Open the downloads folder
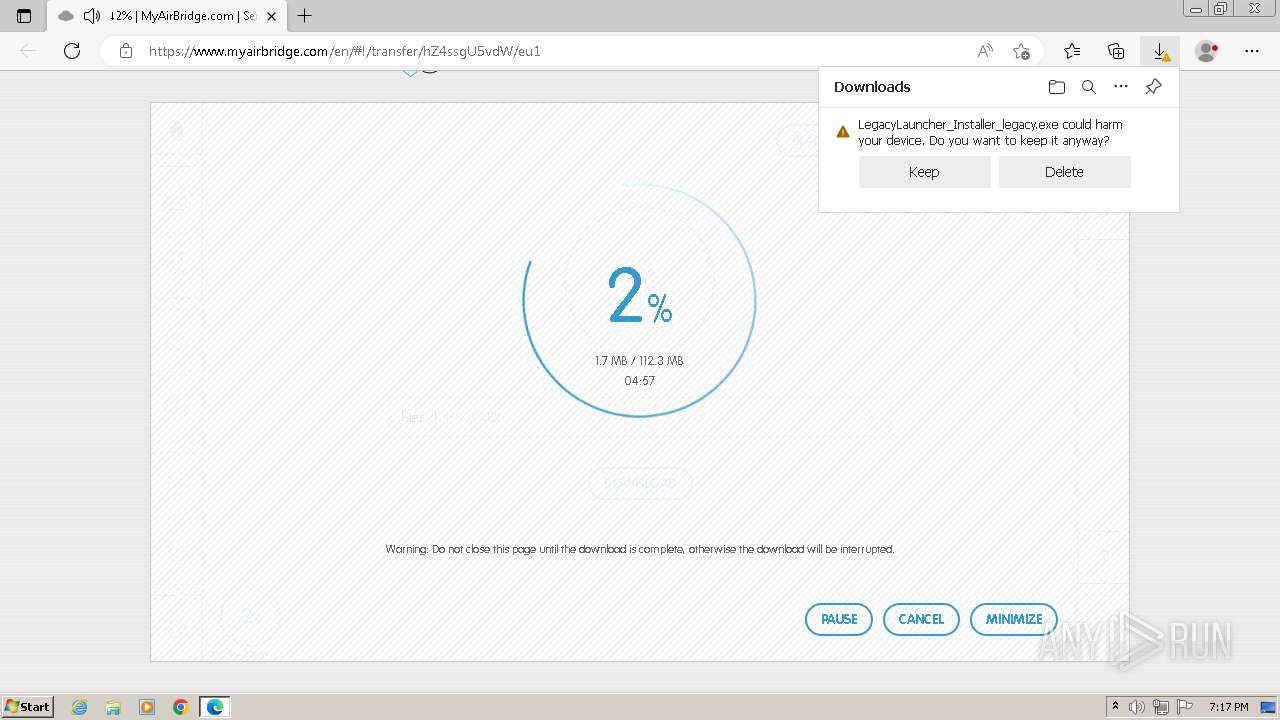 (x=1057, y=87)
